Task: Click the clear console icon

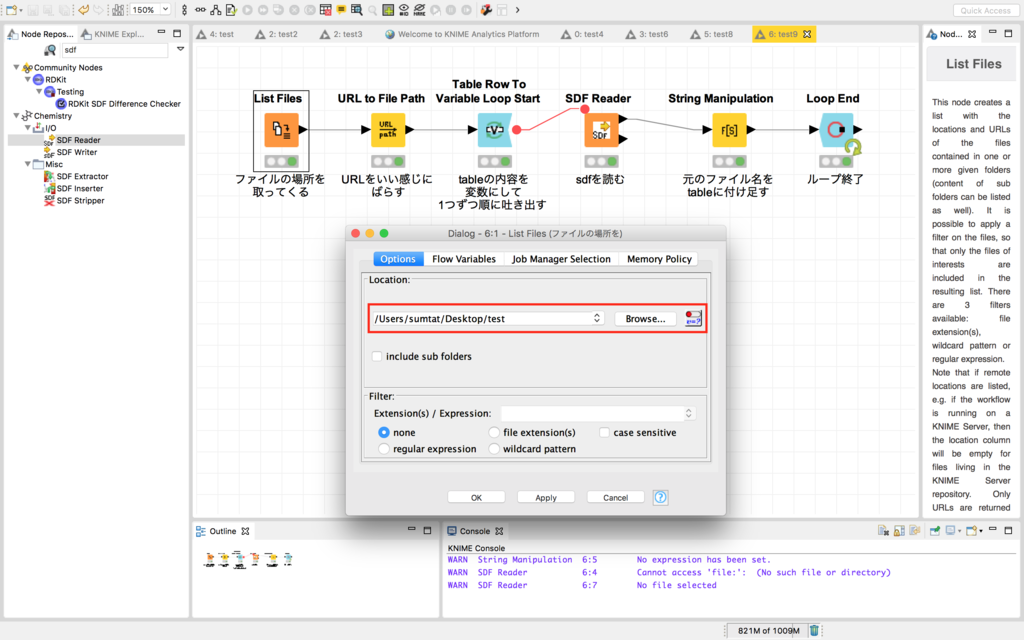Action: (883, 531)
